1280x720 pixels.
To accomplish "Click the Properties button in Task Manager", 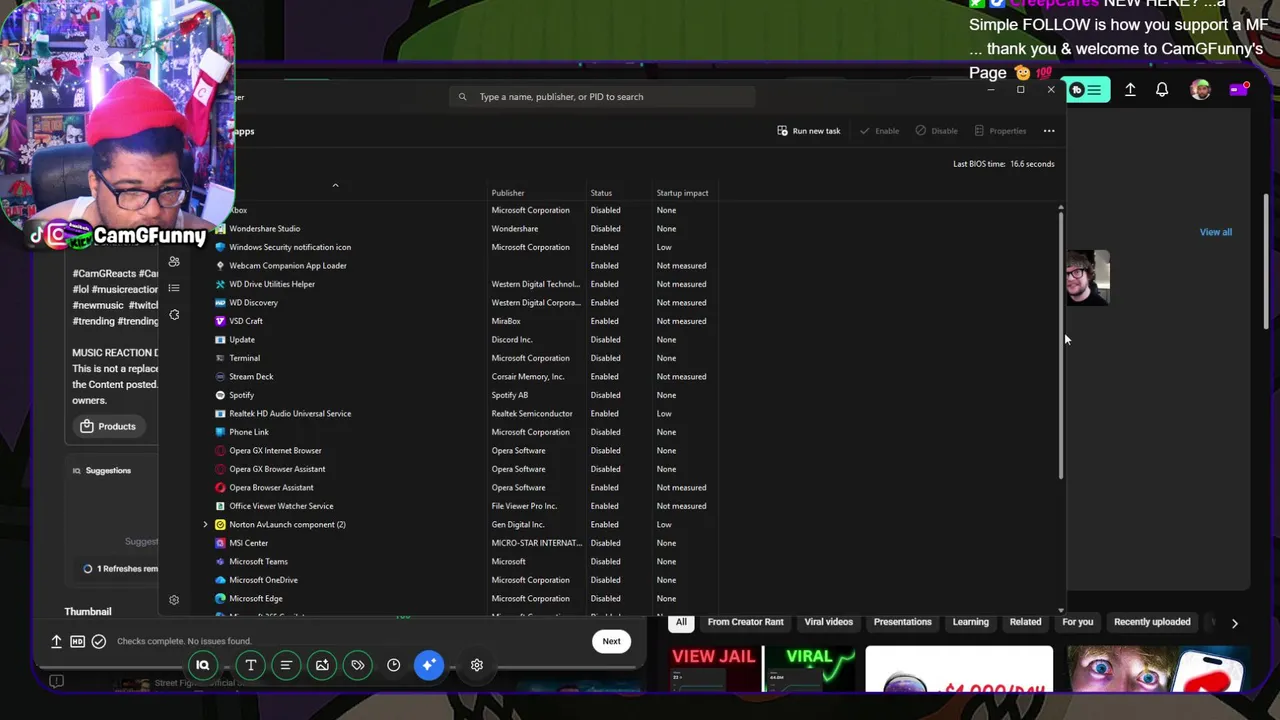I will [x=1000, y=131].
